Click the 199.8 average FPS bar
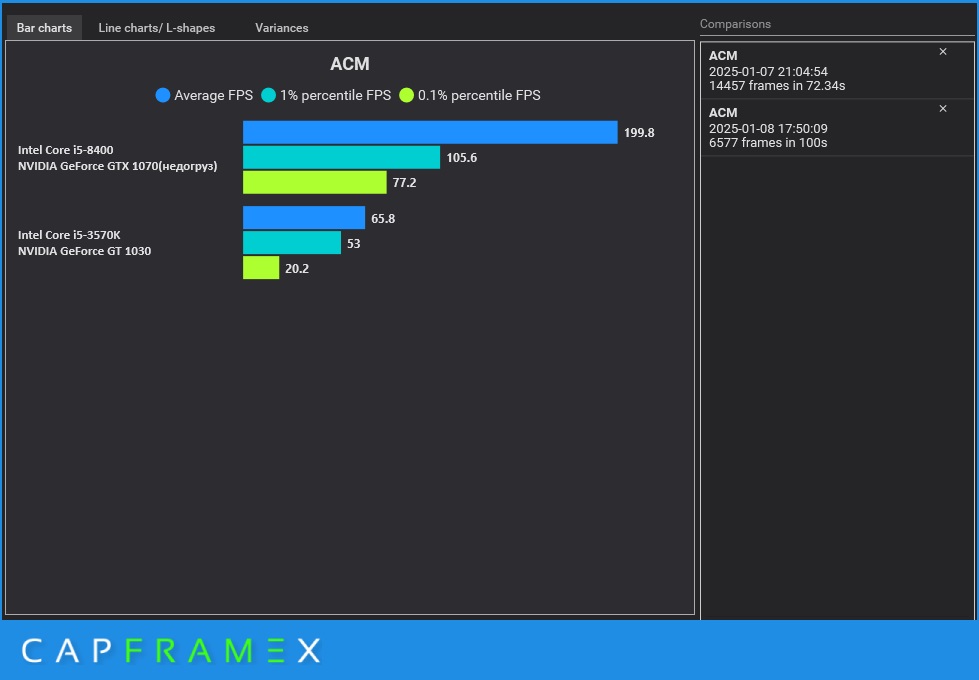The height and width of the screenshot is (680, 979). [x=430, y=132]
